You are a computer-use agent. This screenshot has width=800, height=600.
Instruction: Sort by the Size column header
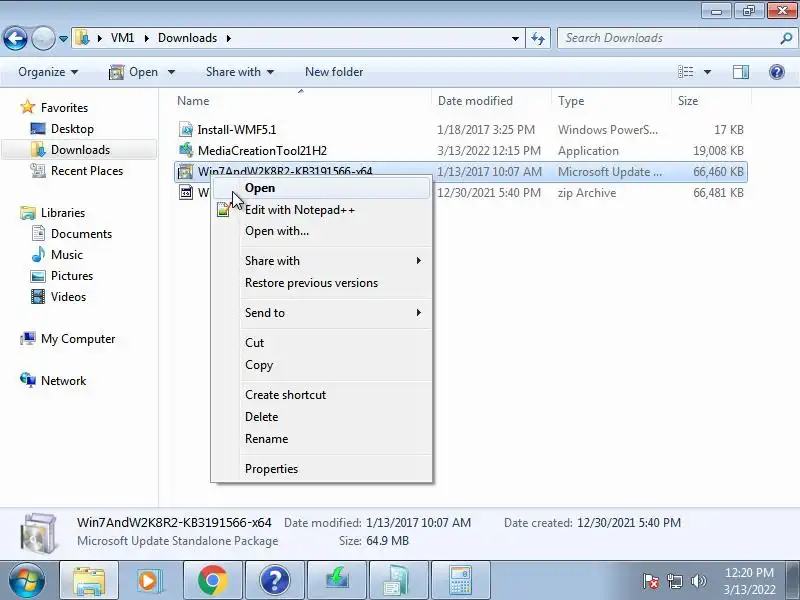pos(688,101)
